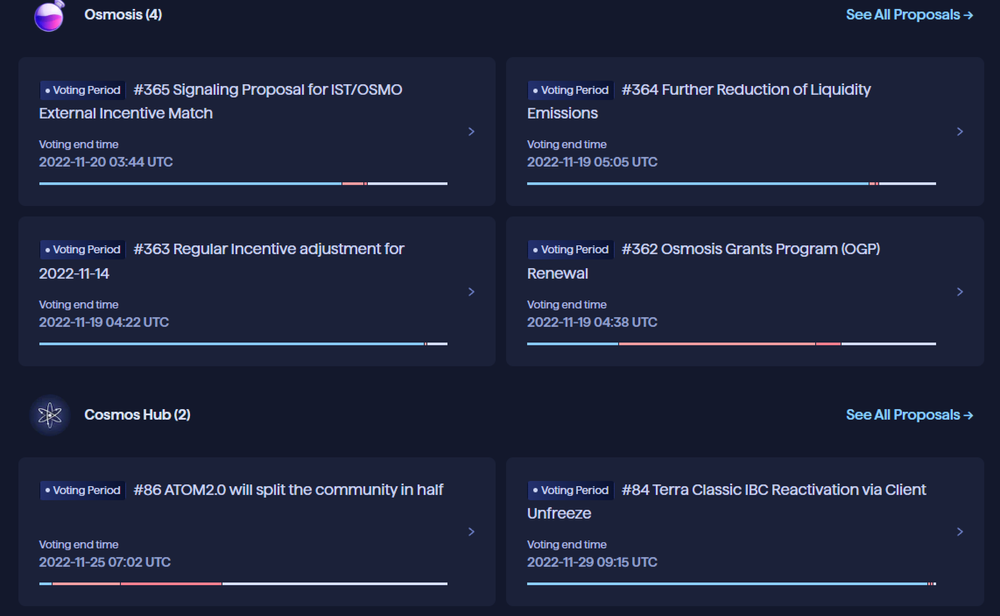The image size is (1000, 616).
Task: Click the vote tally bar of proposal #364
Action: point(732,184)
